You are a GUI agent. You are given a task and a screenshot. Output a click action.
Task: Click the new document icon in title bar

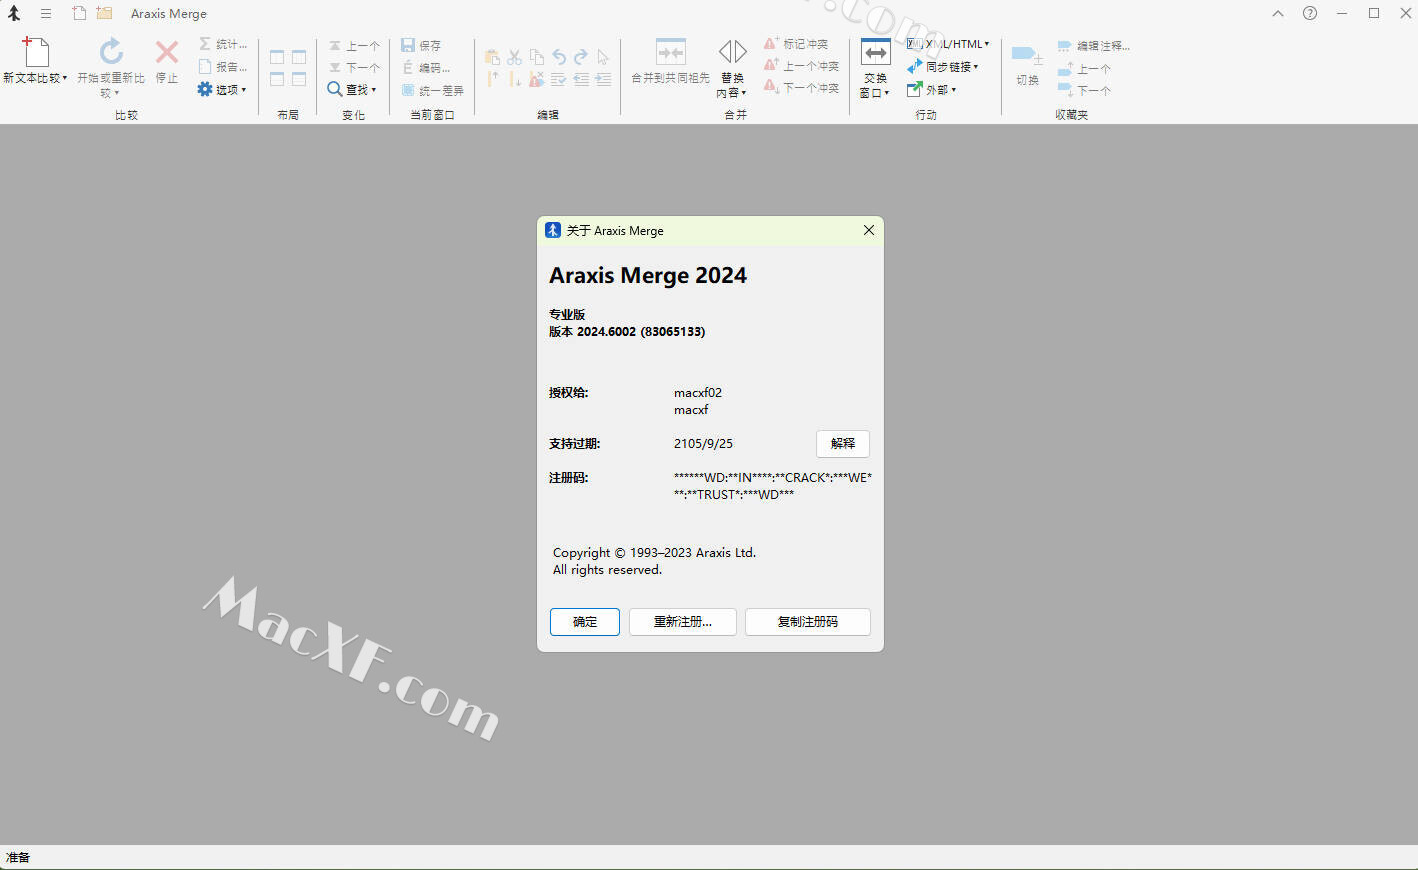tap(79, 13)
